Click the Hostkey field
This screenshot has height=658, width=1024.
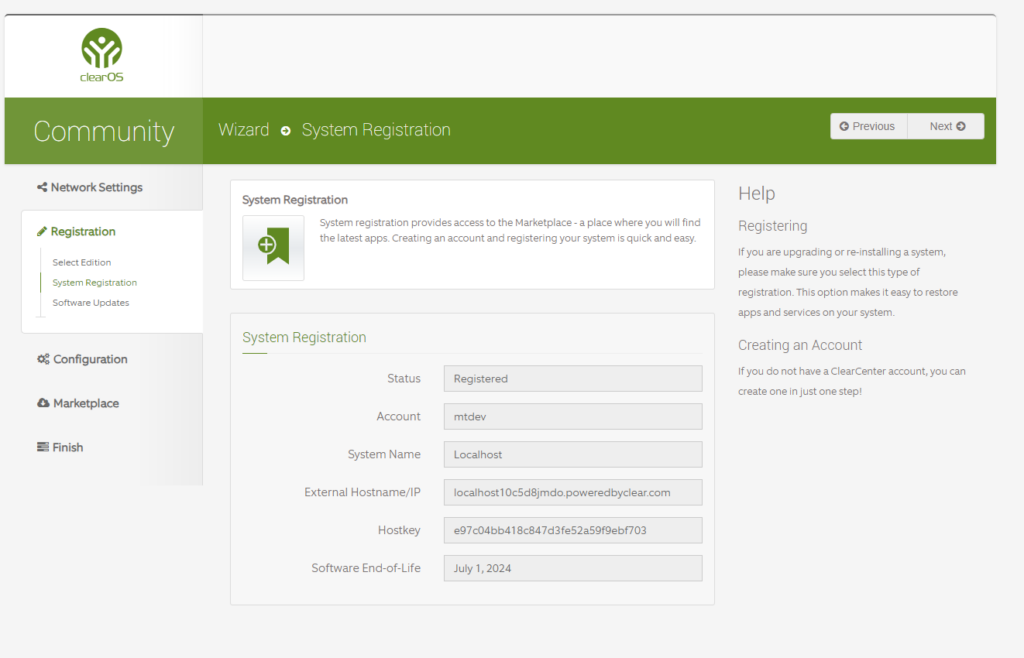(573, 530)
